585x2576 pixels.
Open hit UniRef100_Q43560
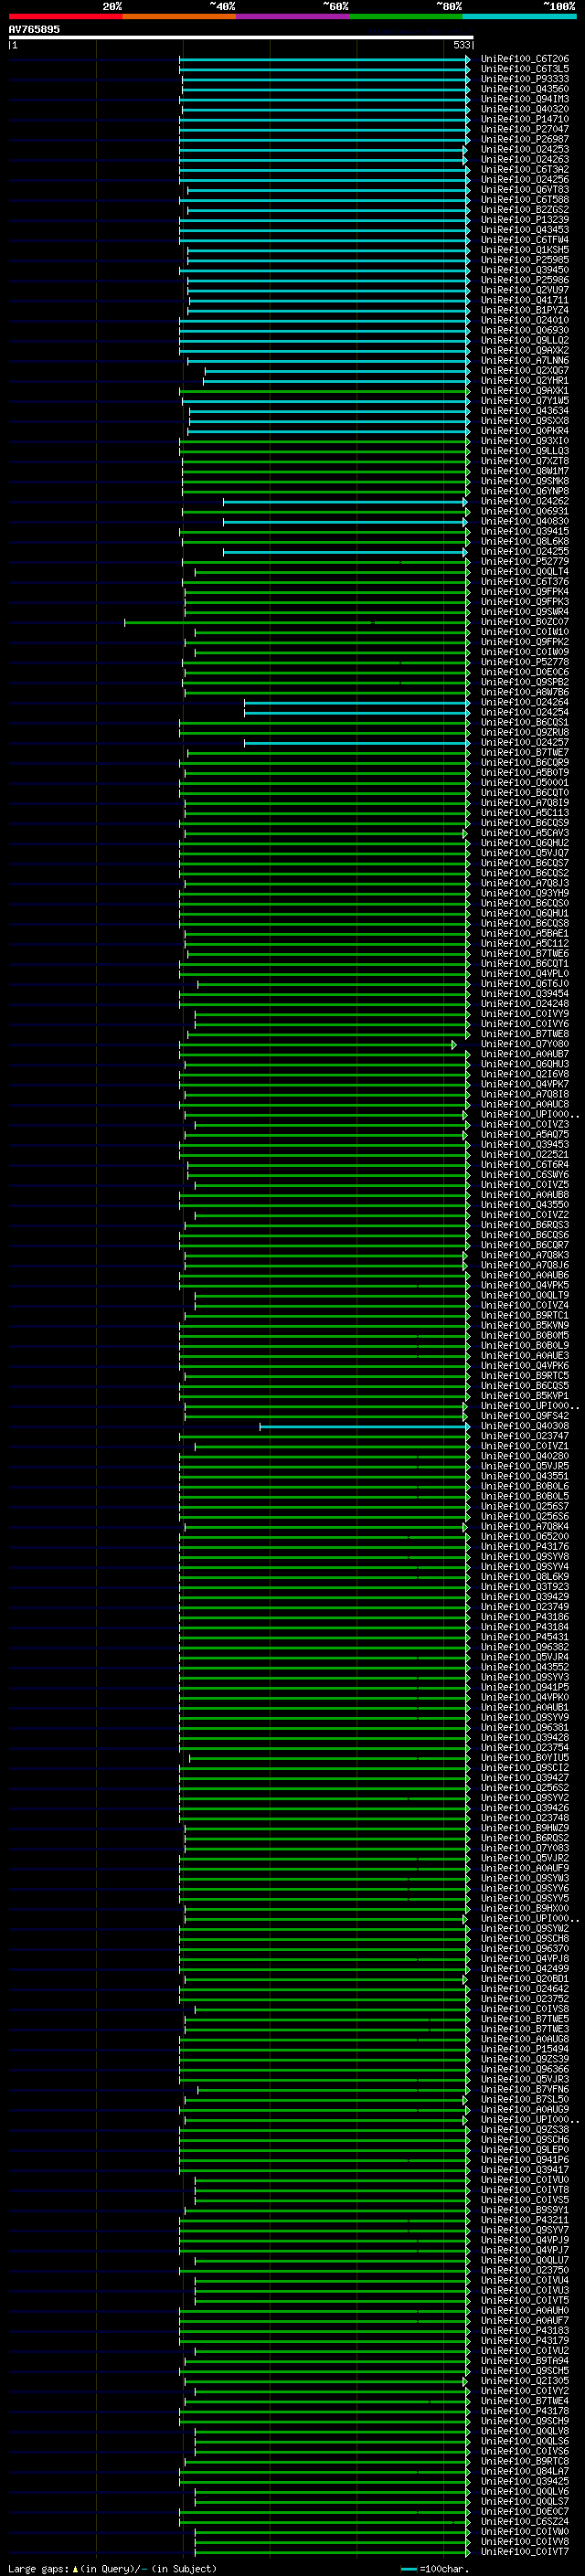pyautogui.click(x=525, y=89)
